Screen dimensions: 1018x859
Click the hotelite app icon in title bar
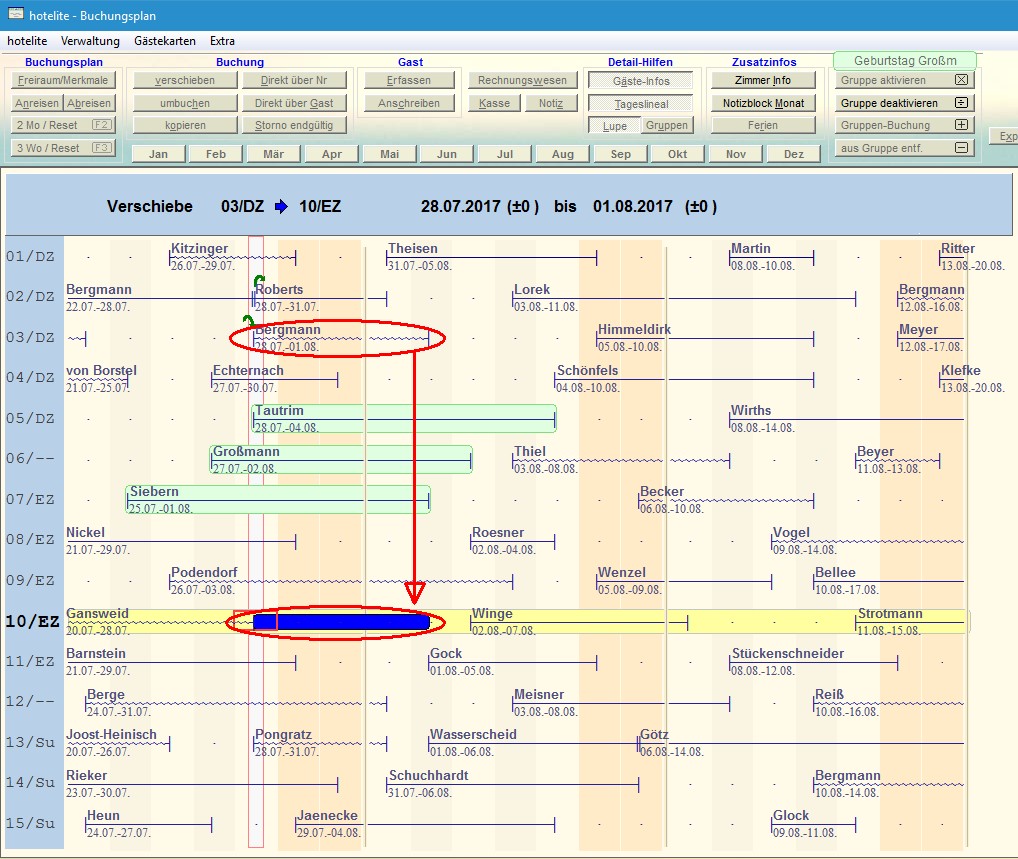point(15,15)
